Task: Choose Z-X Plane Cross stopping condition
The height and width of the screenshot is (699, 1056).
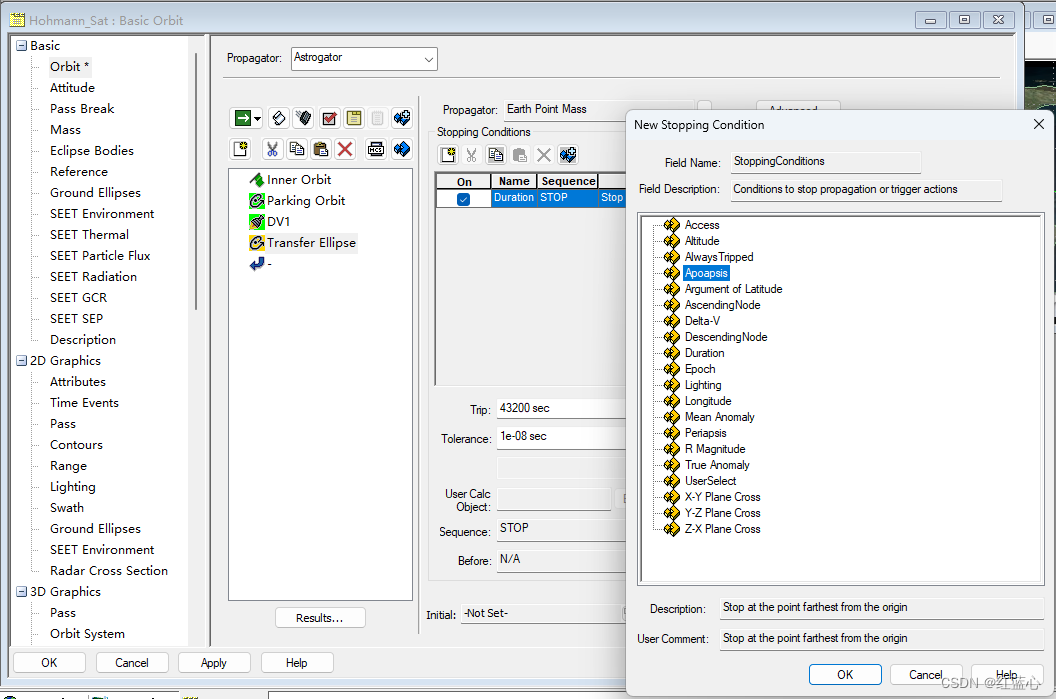Action: 722,529
